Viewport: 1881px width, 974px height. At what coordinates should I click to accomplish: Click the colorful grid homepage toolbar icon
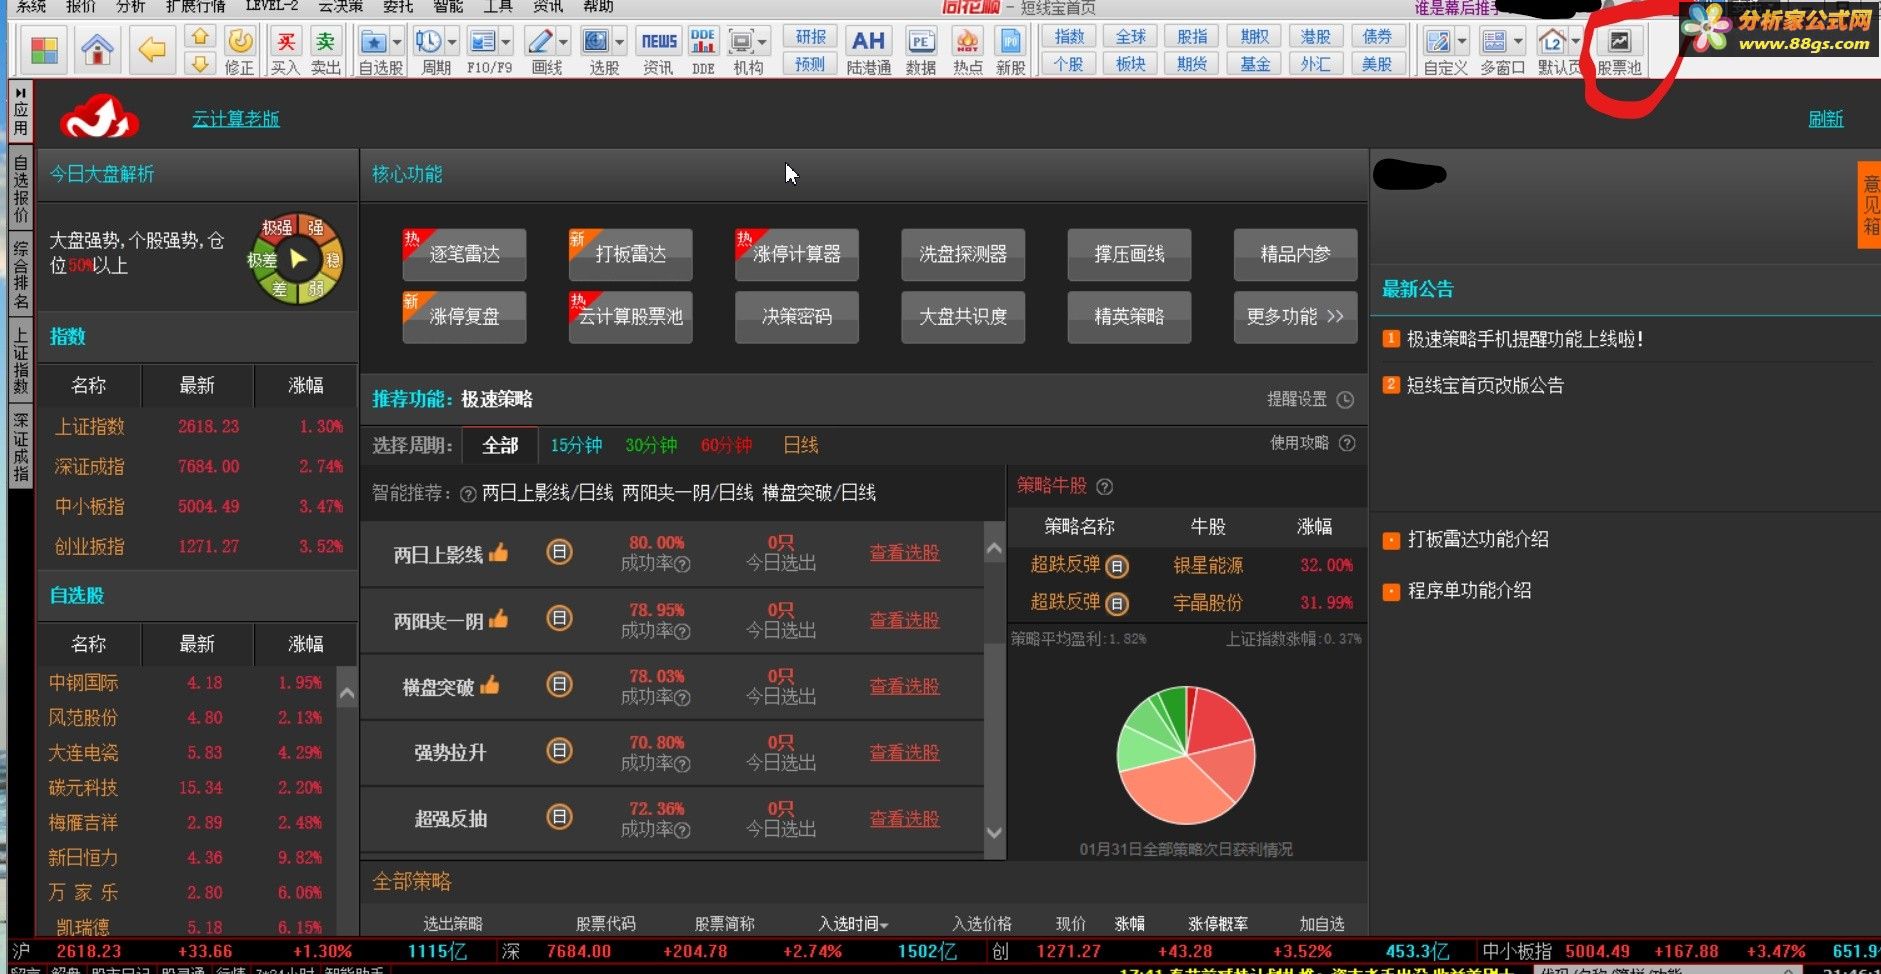tap(44, 50)
